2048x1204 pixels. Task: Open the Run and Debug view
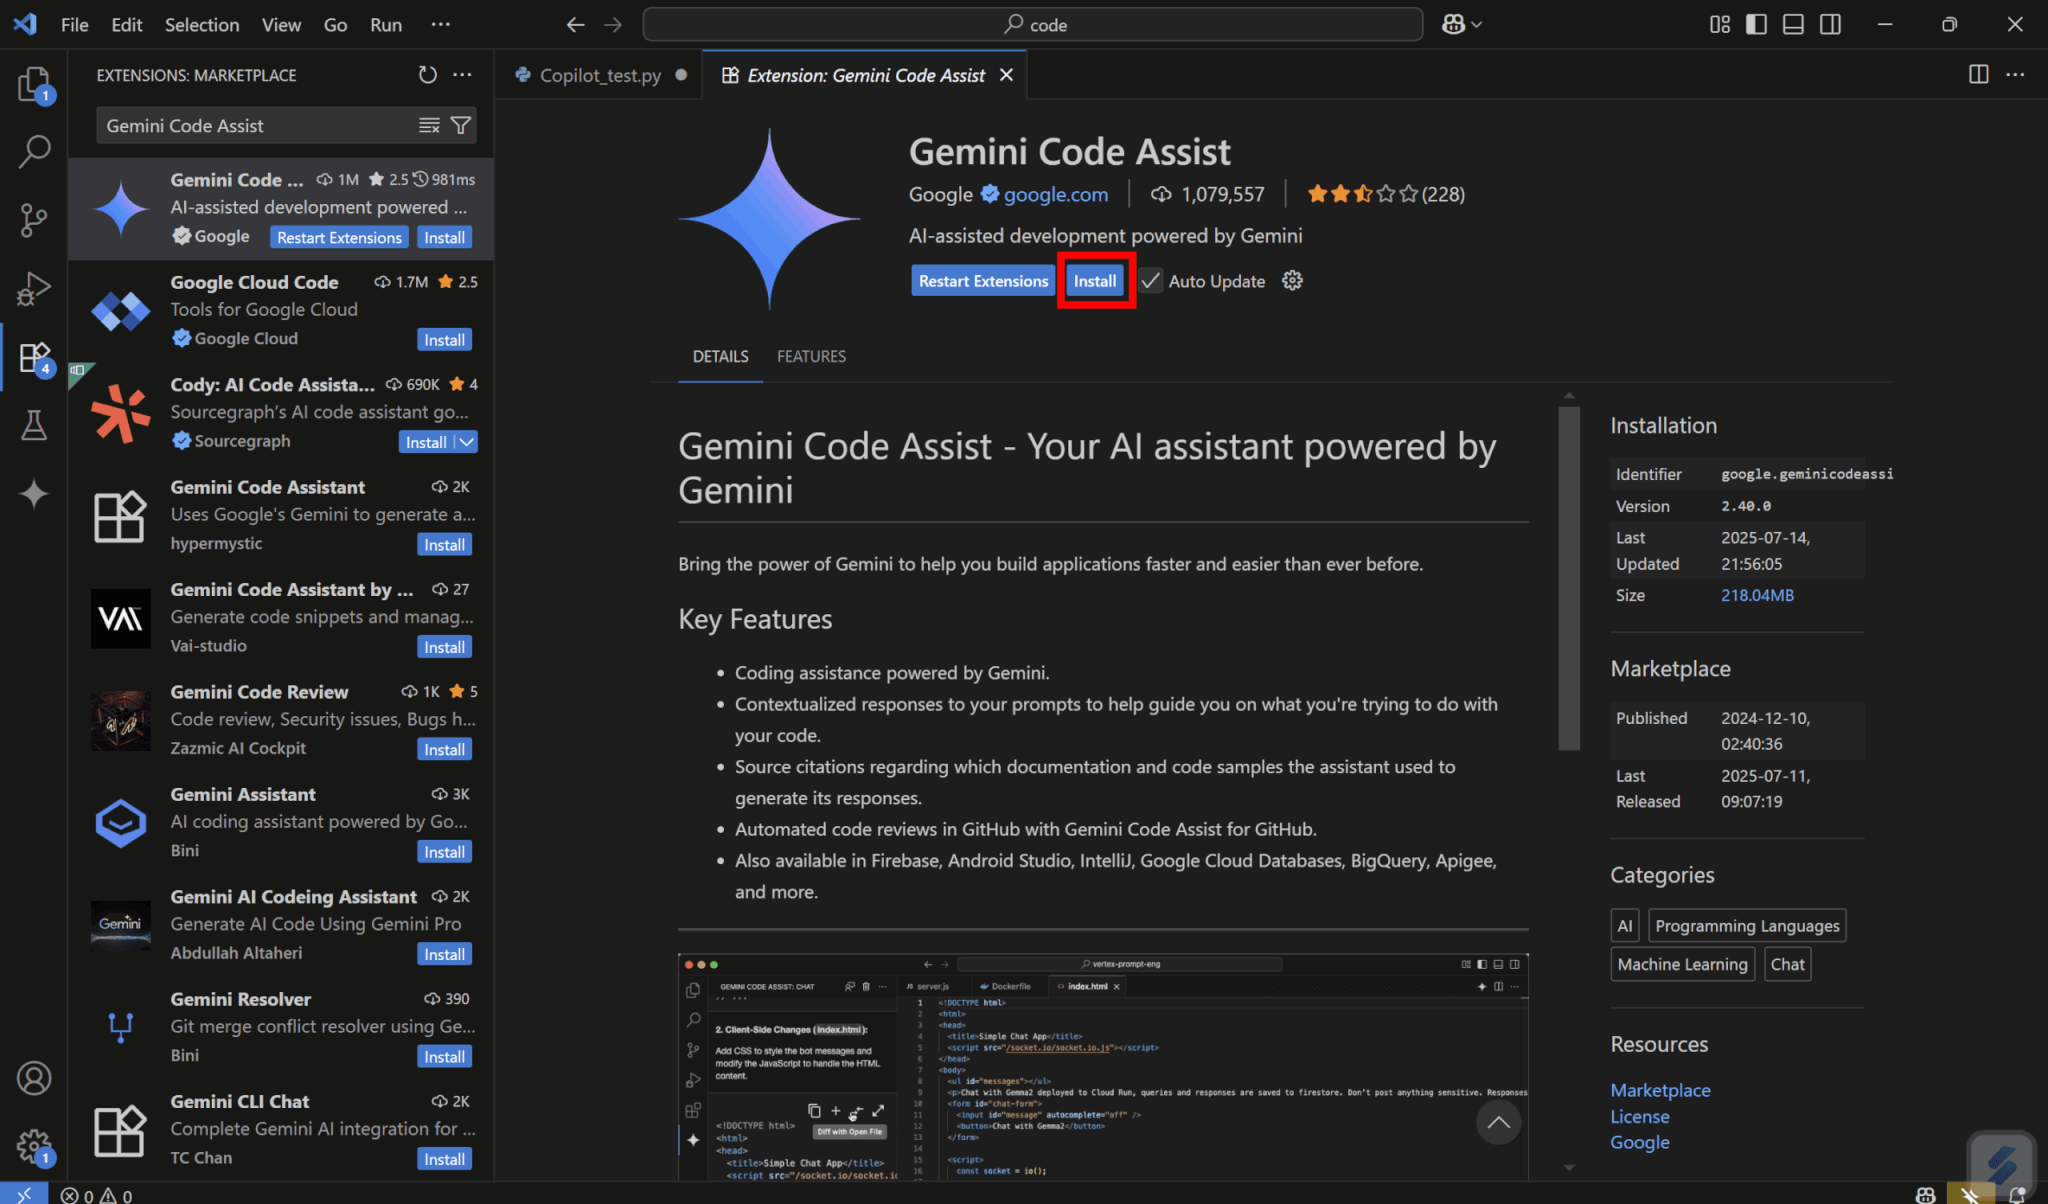34,288
